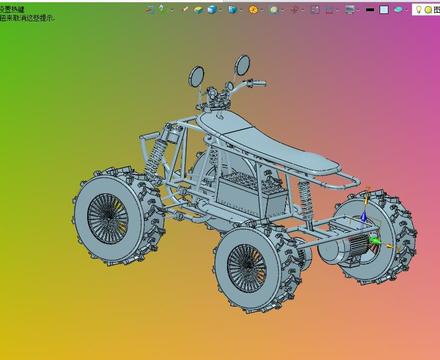Click the teal disc icon in toolbar
Screen dimensions: 440x360
tap(398, 10)
